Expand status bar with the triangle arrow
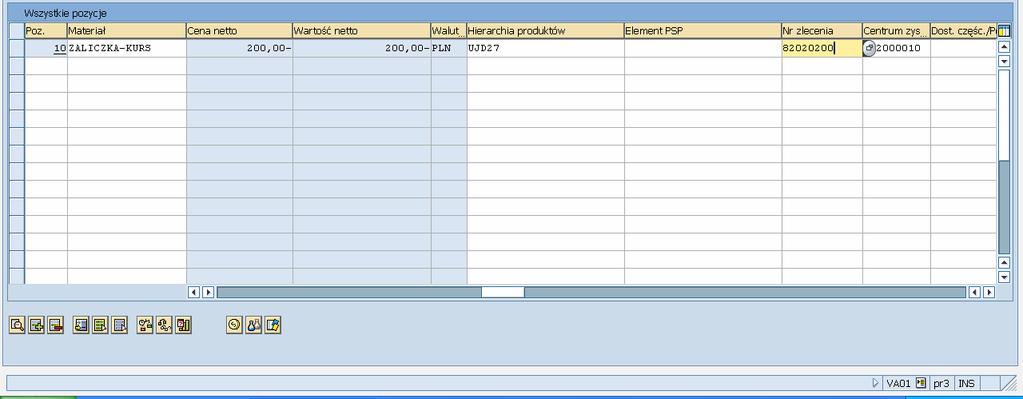Screen dimensions: 1023x399 pos(876,383)
